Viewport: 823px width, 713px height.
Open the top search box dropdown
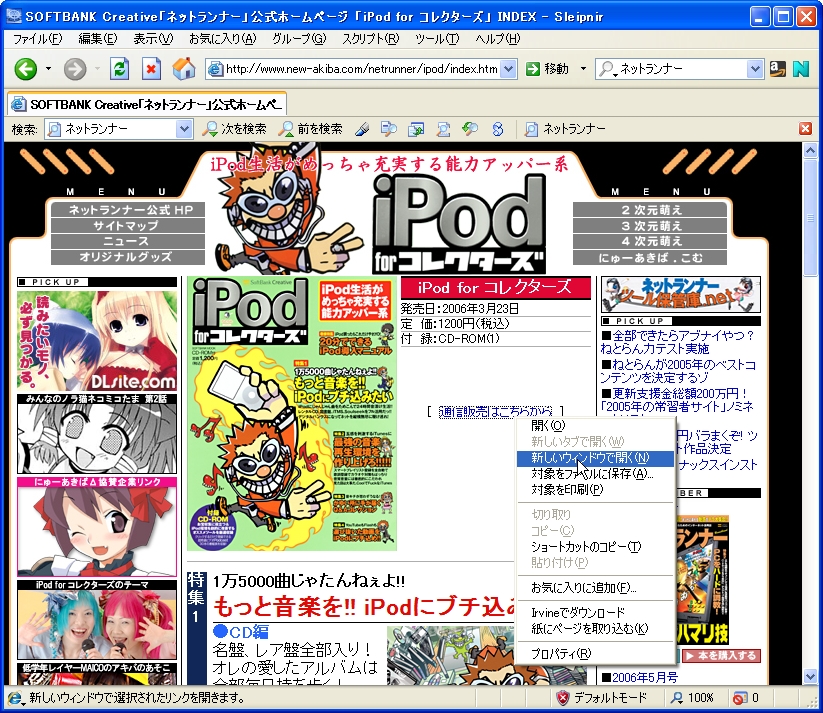pyautogui.click(x=754, y=69)
